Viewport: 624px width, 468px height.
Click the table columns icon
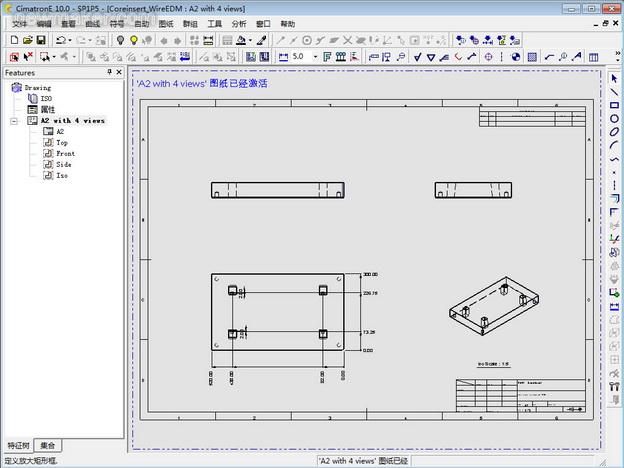[593, 57]
